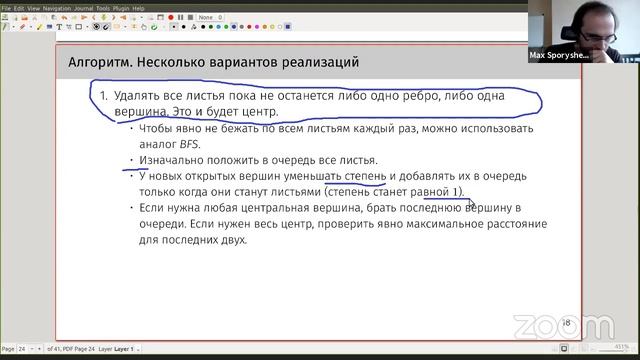Image resolution: width=640 pixels, height=360 pixels.
Task: Start audio recording with red button
Action: click(x=171, y=18)
